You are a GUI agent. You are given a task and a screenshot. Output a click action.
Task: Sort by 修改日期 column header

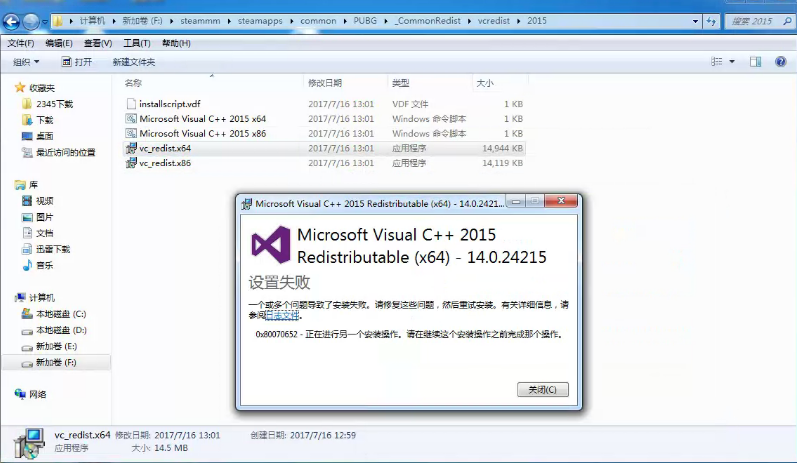pyautogui.click(x=325, y=83)
